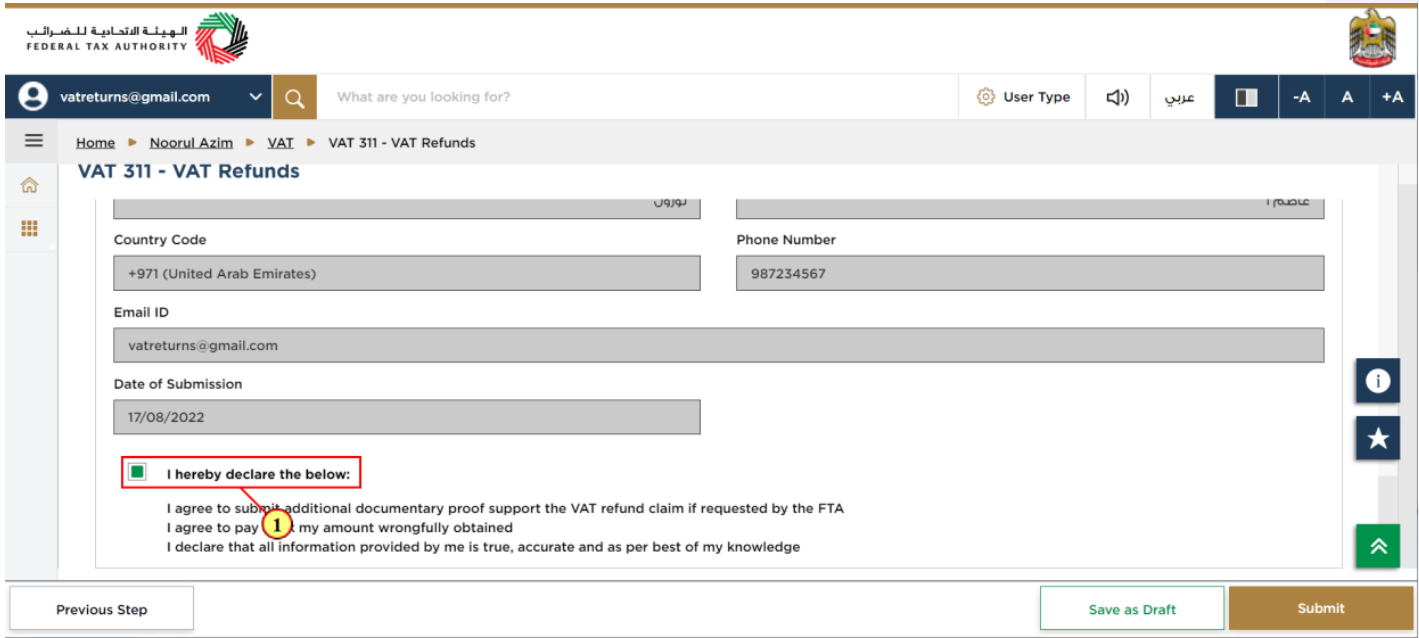The width and height of the screenshot is (1419, 638).
Task: Expand the vatreturns@gmail.com account dropdown
Action: coord(255,97)
